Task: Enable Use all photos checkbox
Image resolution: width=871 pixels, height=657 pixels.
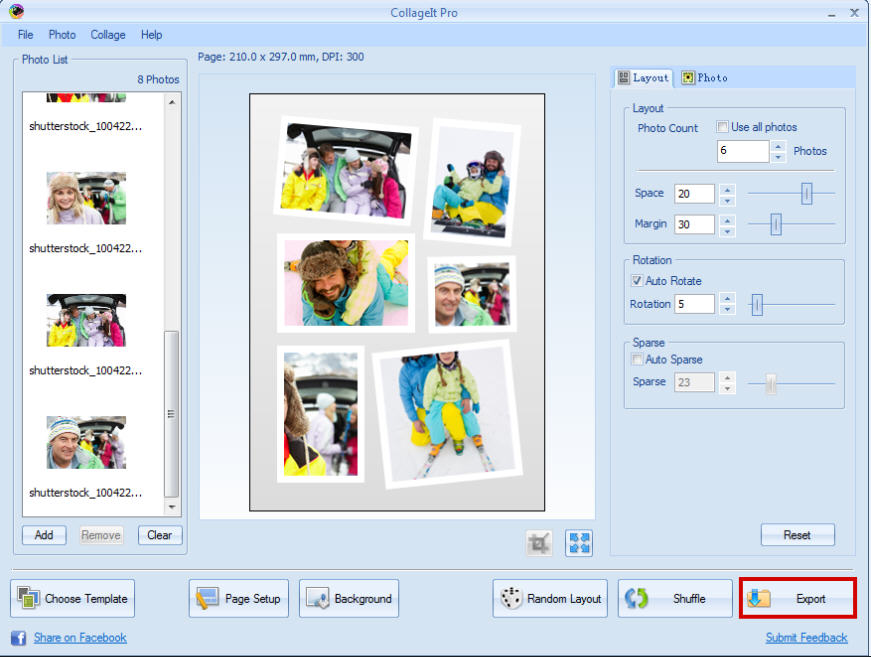Action: click(x=723, y=127)
